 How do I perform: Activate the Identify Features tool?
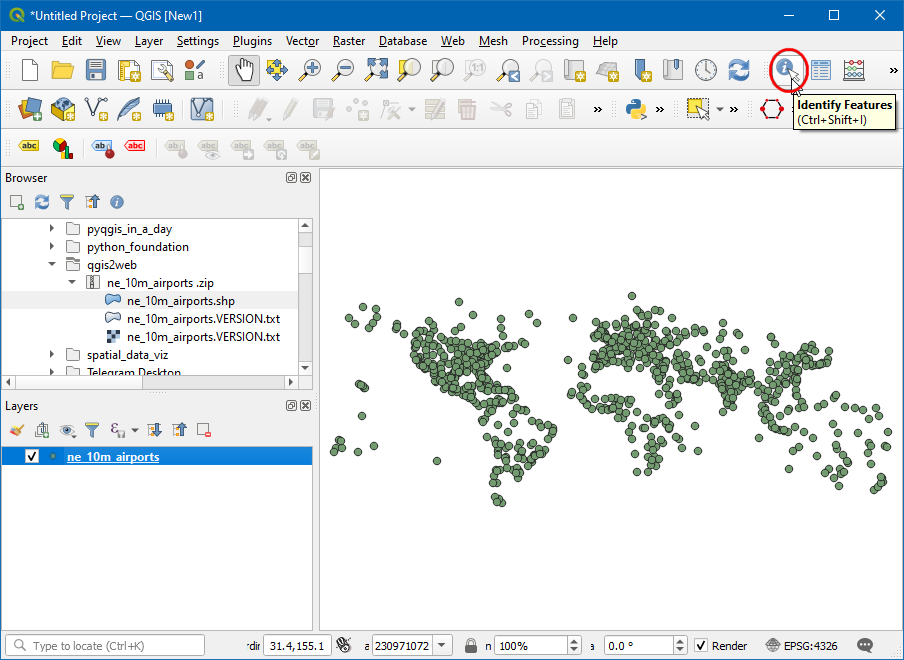(x=786, y=69)
